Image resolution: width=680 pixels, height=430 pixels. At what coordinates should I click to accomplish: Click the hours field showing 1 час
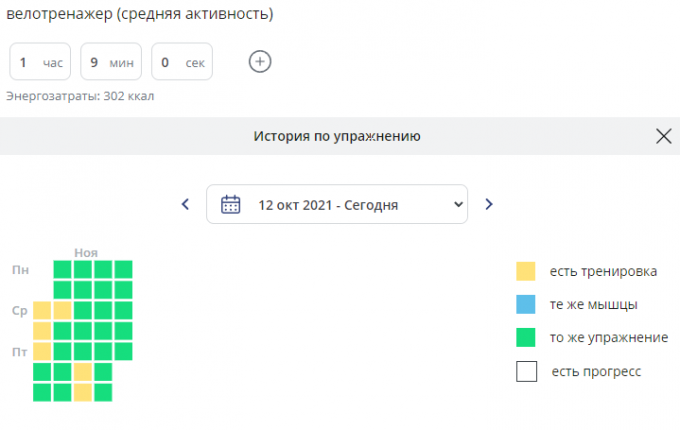(40, 62)
